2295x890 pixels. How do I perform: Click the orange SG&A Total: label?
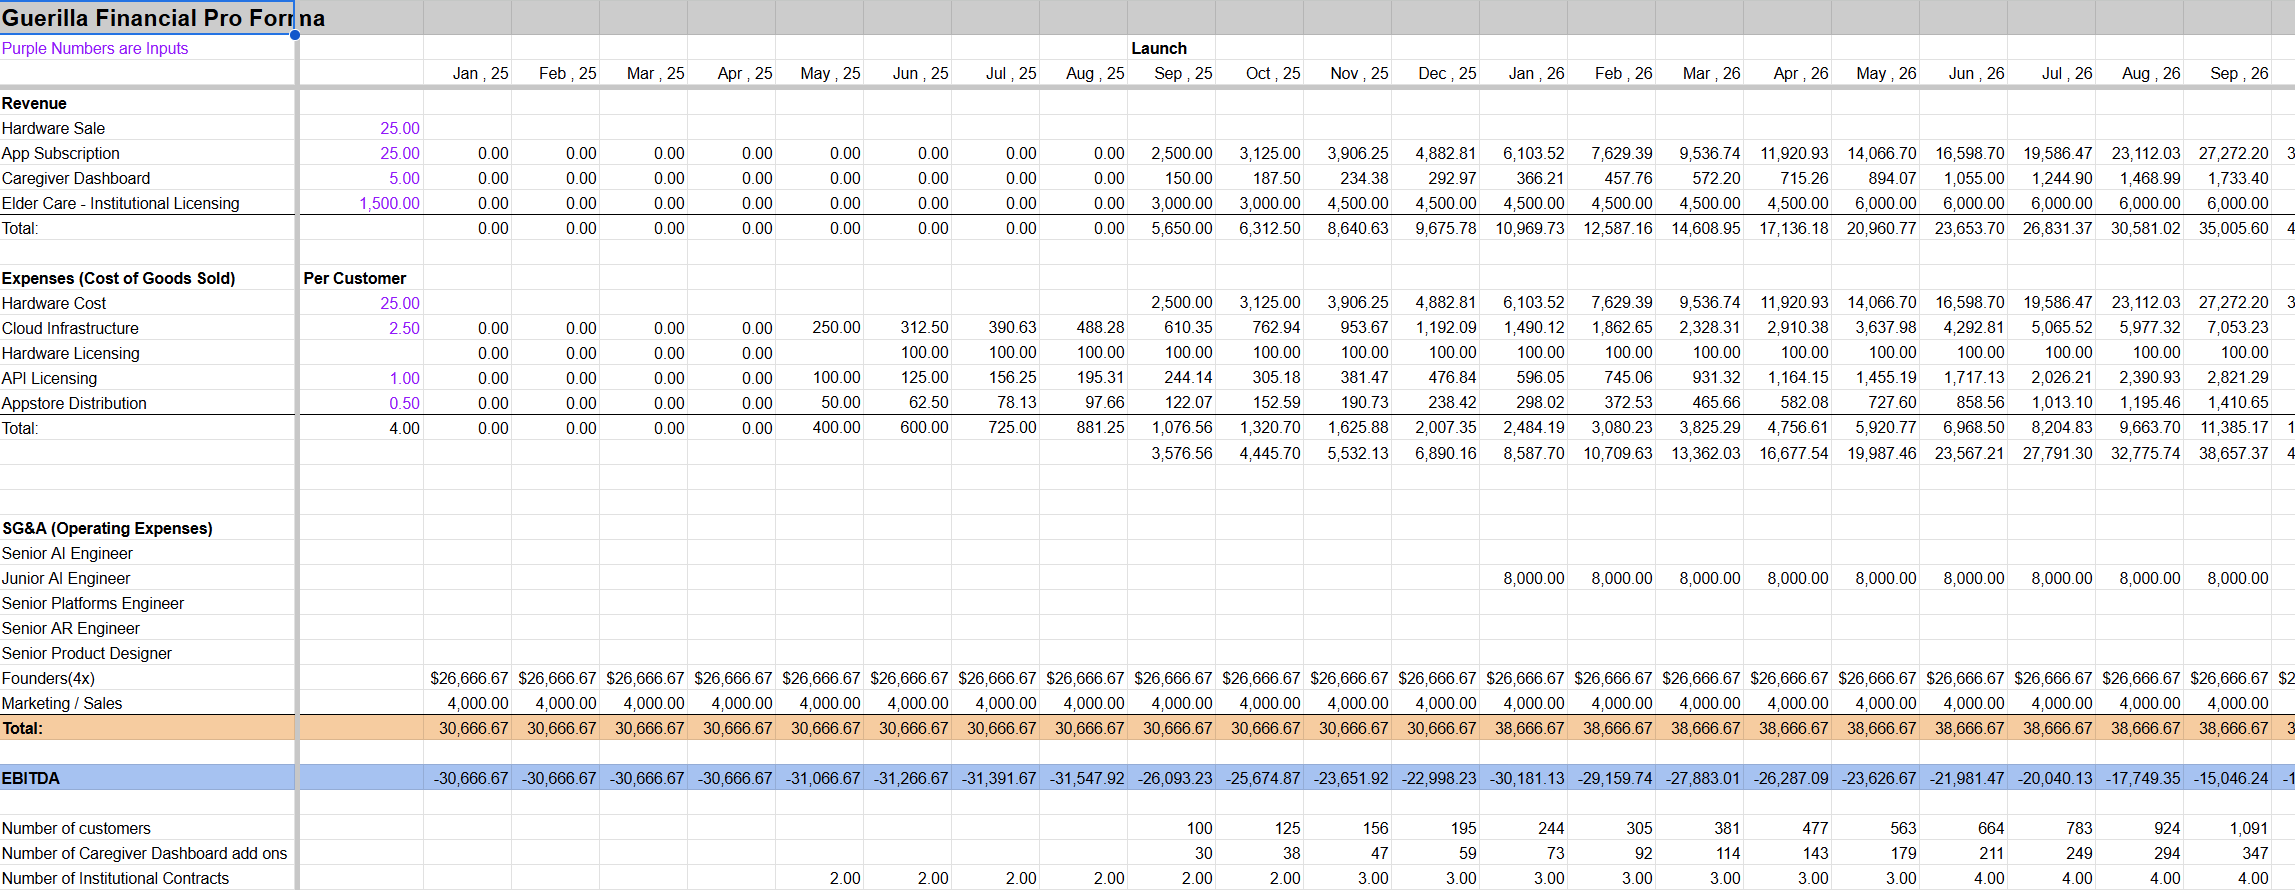click(23, 728)
